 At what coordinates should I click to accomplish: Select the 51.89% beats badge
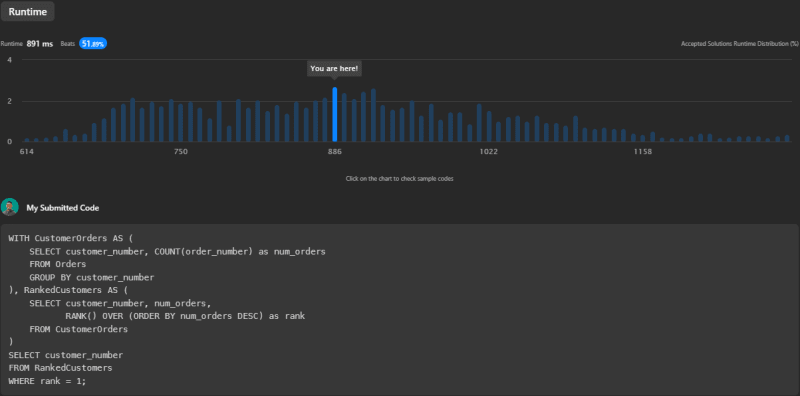click(93, 44)
